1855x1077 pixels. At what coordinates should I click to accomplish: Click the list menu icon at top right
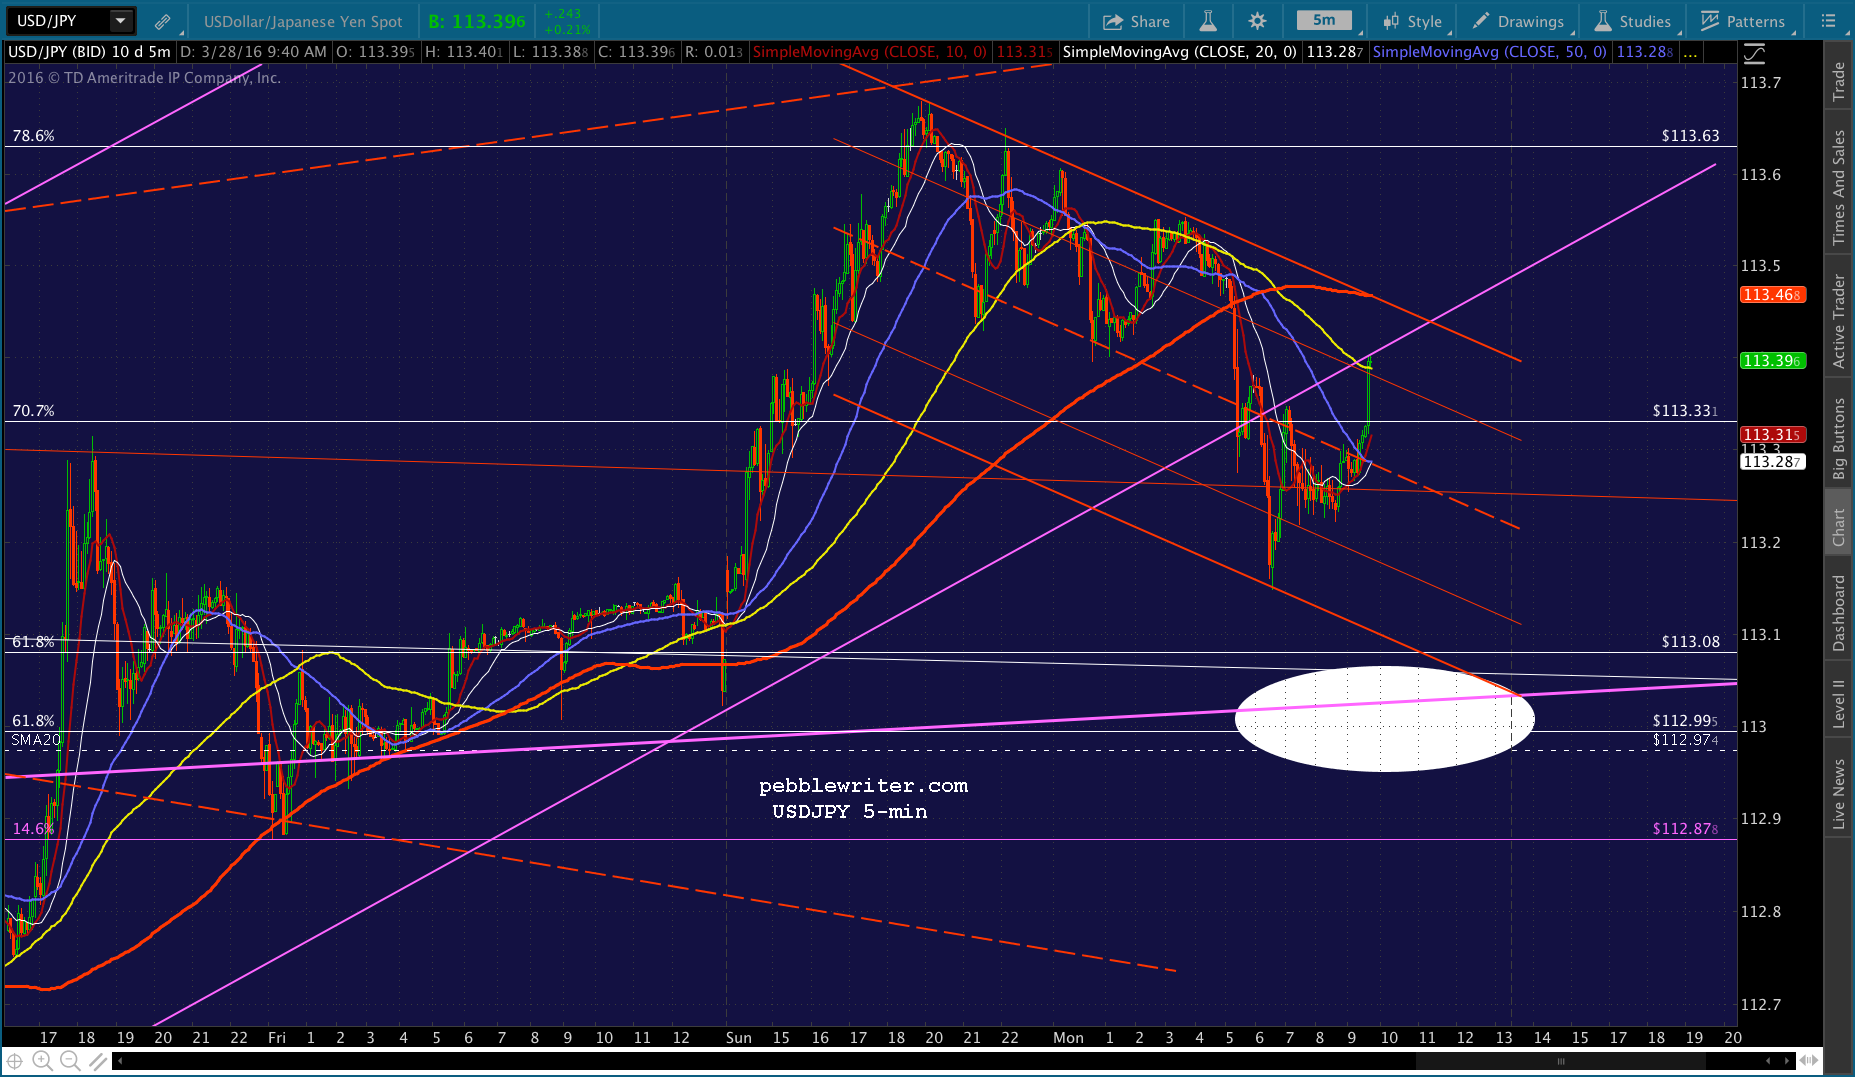[x=1829, y=21]
